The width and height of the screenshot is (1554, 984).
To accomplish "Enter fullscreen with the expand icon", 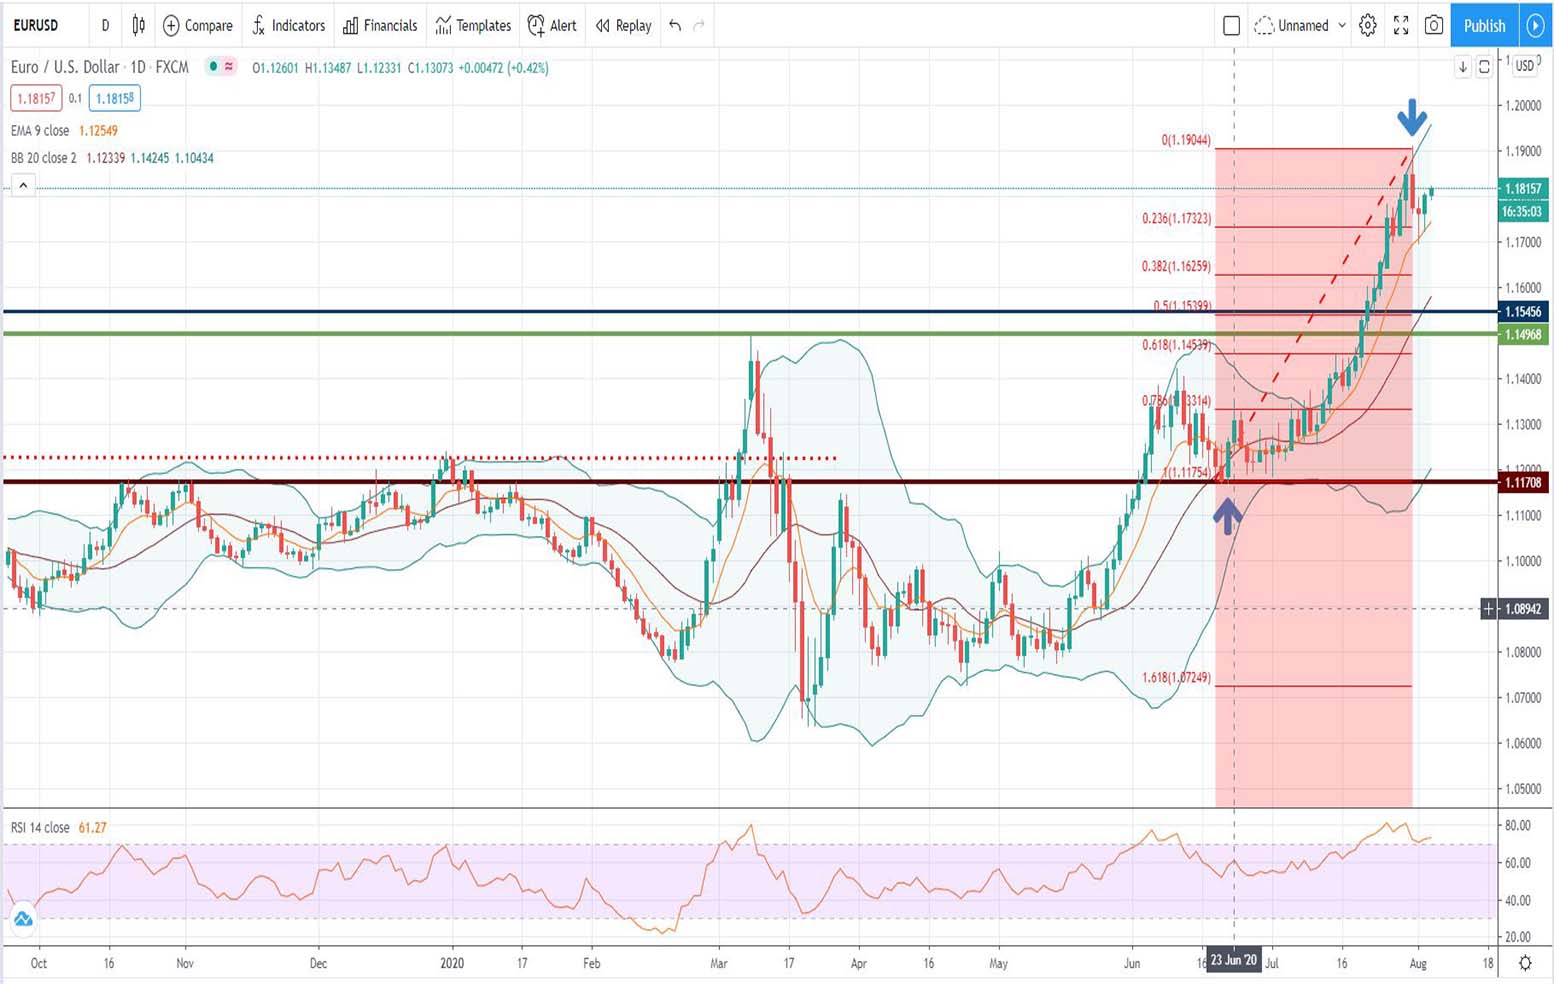I will pos(1401,26).
